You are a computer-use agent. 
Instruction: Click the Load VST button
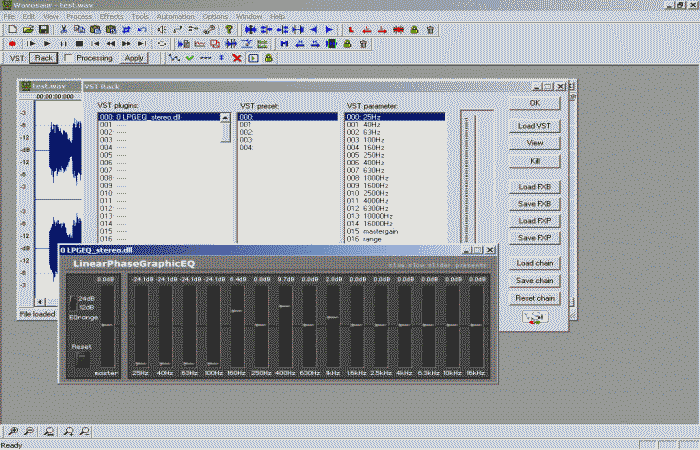coord(534,125)
